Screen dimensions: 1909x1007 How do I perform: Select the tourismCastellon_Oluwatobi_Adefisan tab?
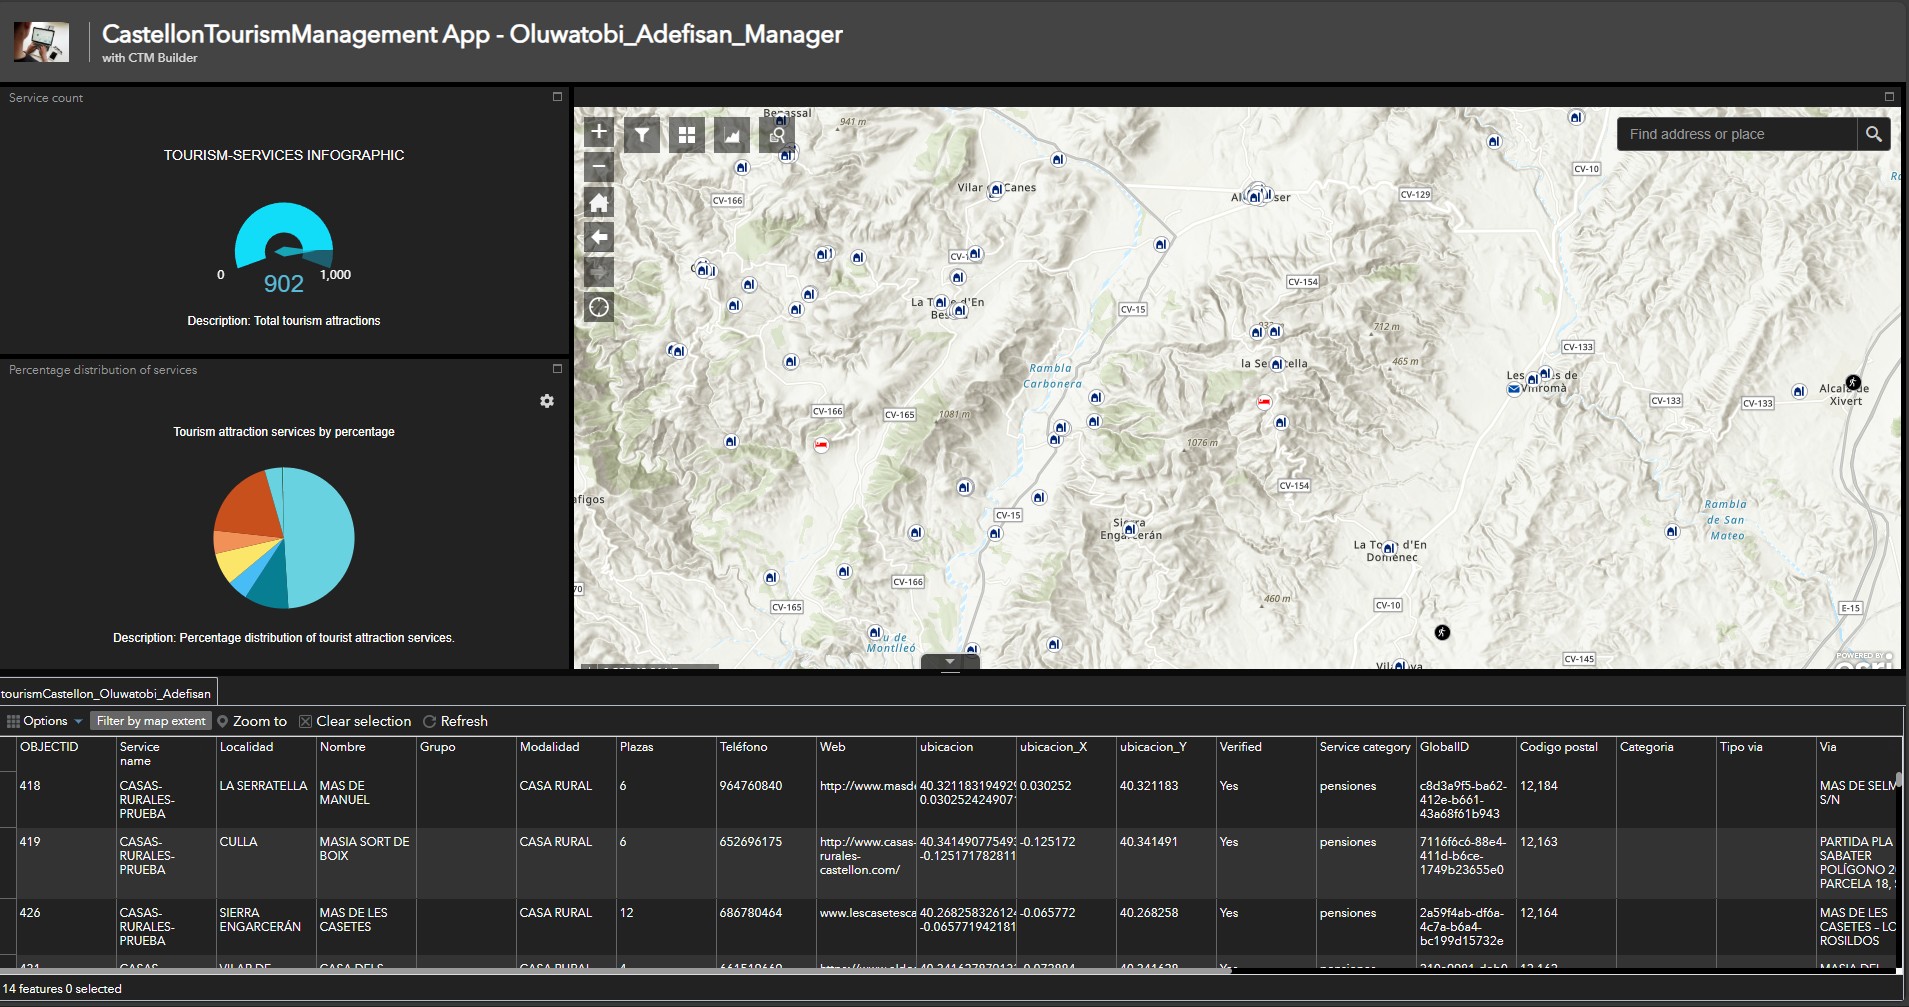click(x=107, y=693)
